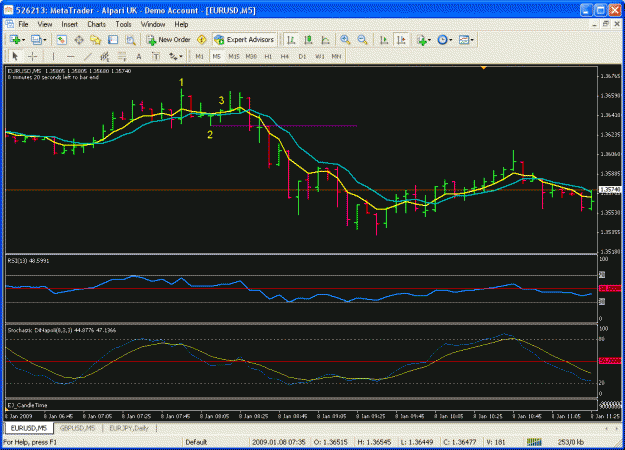Select the purple horizontal line on chart
625x450 pixels.
click(x=284, y=126)
